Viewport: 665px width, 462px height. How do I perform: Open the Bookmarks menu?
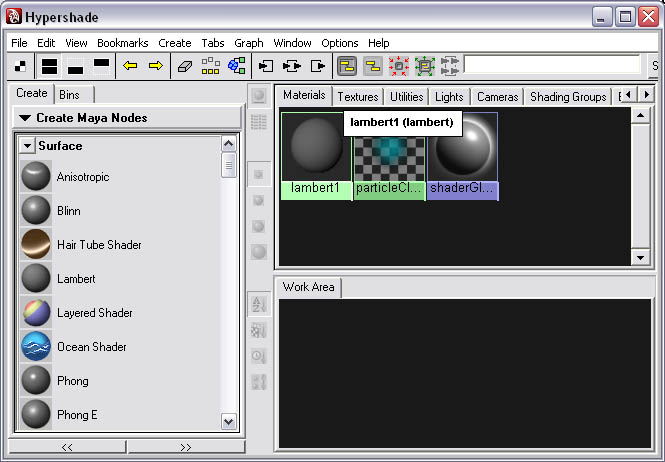(123, 43)
